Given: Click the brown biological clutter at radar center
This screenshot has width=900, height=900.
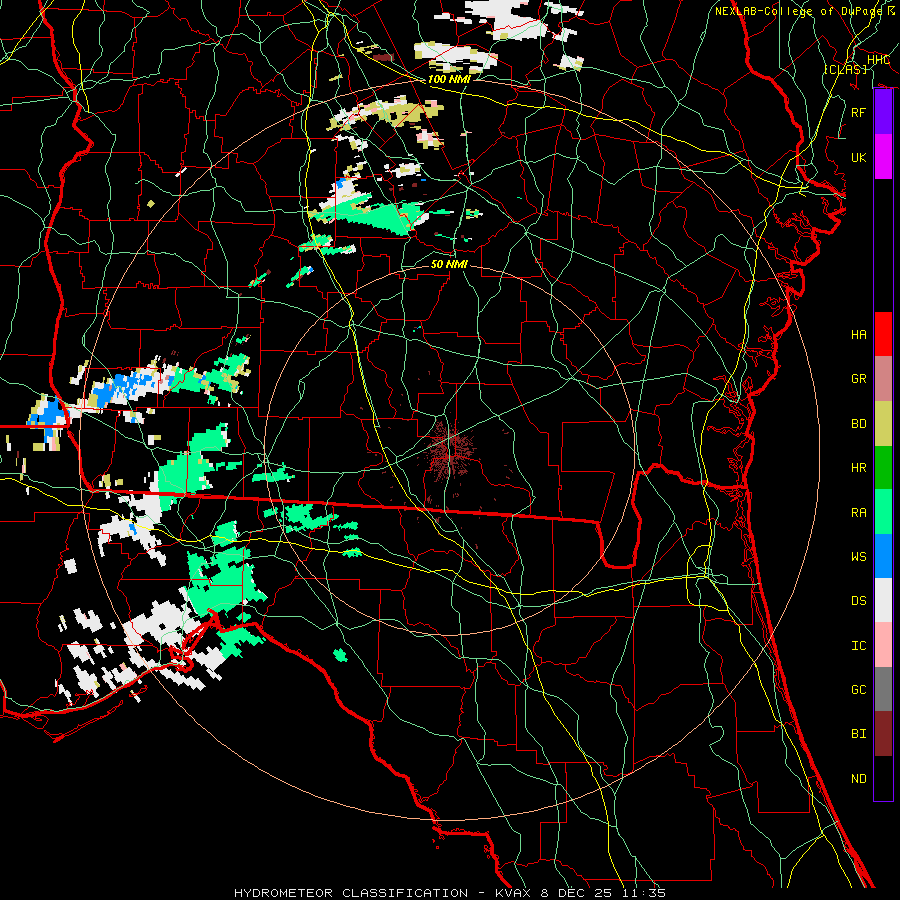Looking at the screenshot, I should click(x=452, y=451).
